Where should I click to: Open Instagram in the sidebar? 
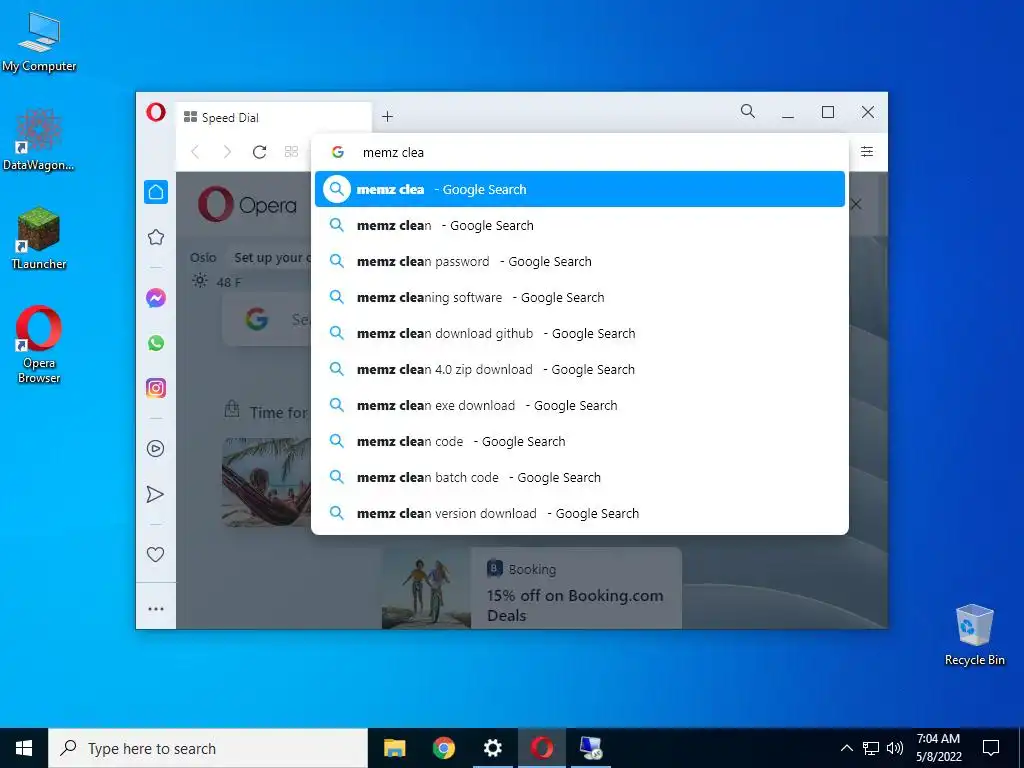(x=155, y=388)
